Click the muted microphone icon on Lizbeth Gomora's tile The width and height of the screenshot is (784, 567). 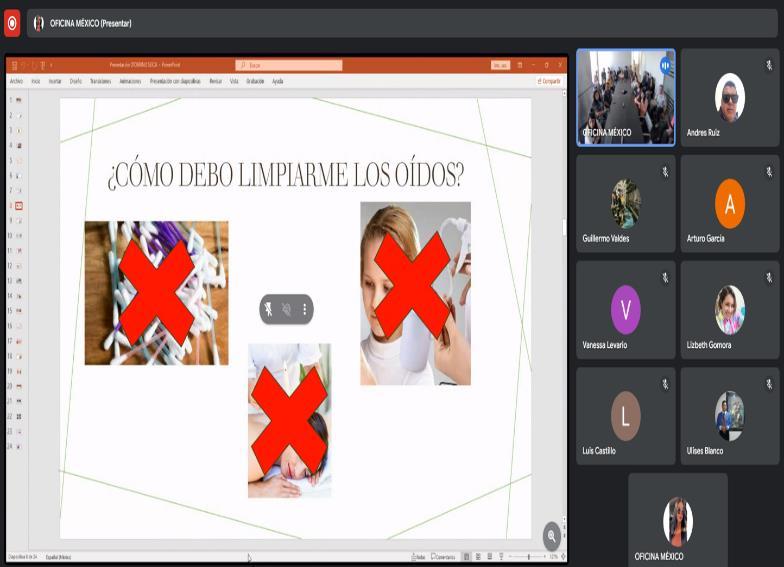pyautogui.click(x=769, y=278)
